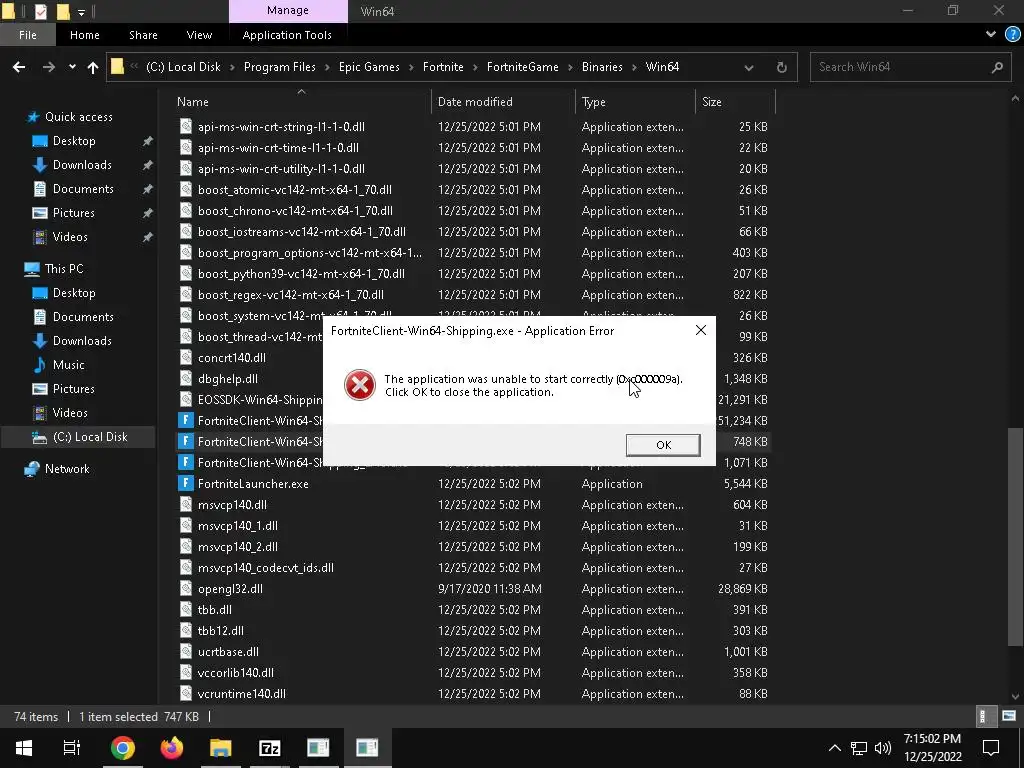Launch Firefox from the taskbar

[x=172, y=748]
